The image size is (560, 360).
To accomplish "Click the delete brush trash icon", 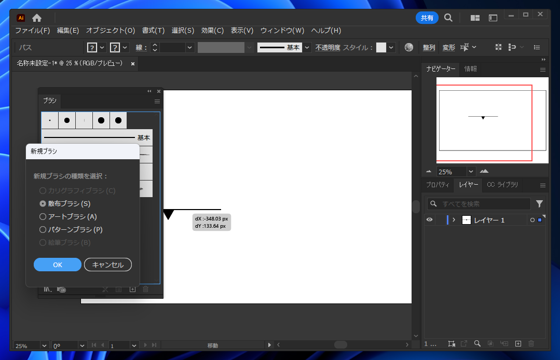I will pyautogui.click(x=146, y=289).
